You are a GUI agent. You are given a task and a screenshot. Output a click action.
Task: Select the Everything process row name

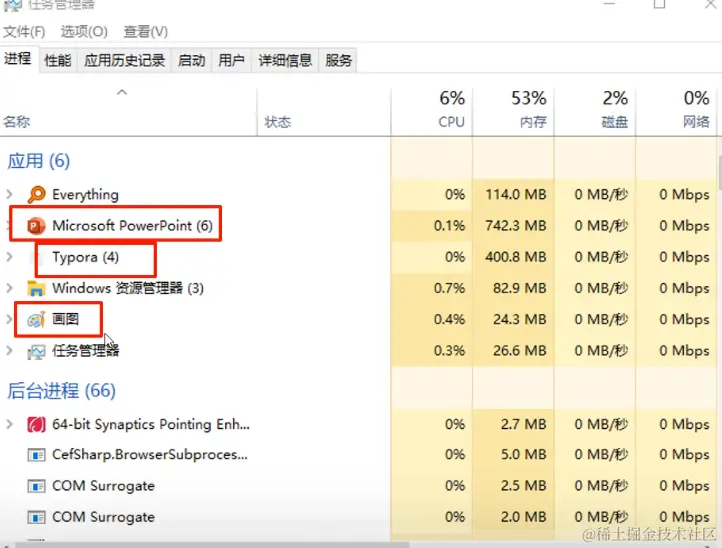(85, 195)
